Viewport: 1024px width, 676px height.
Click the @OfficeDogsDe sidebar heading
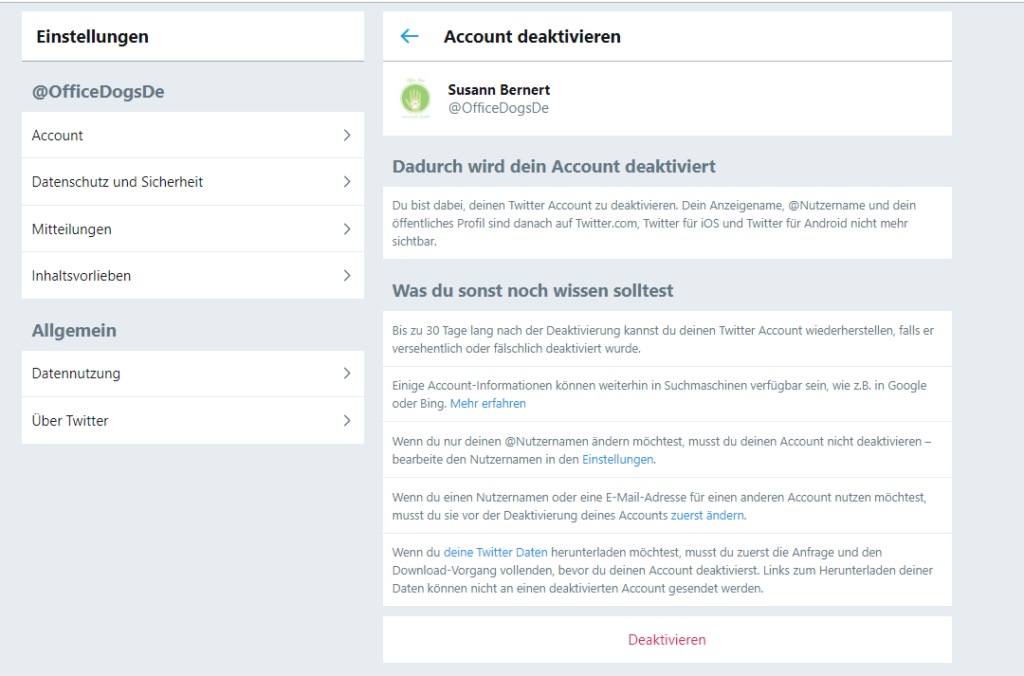coord(98,91)
